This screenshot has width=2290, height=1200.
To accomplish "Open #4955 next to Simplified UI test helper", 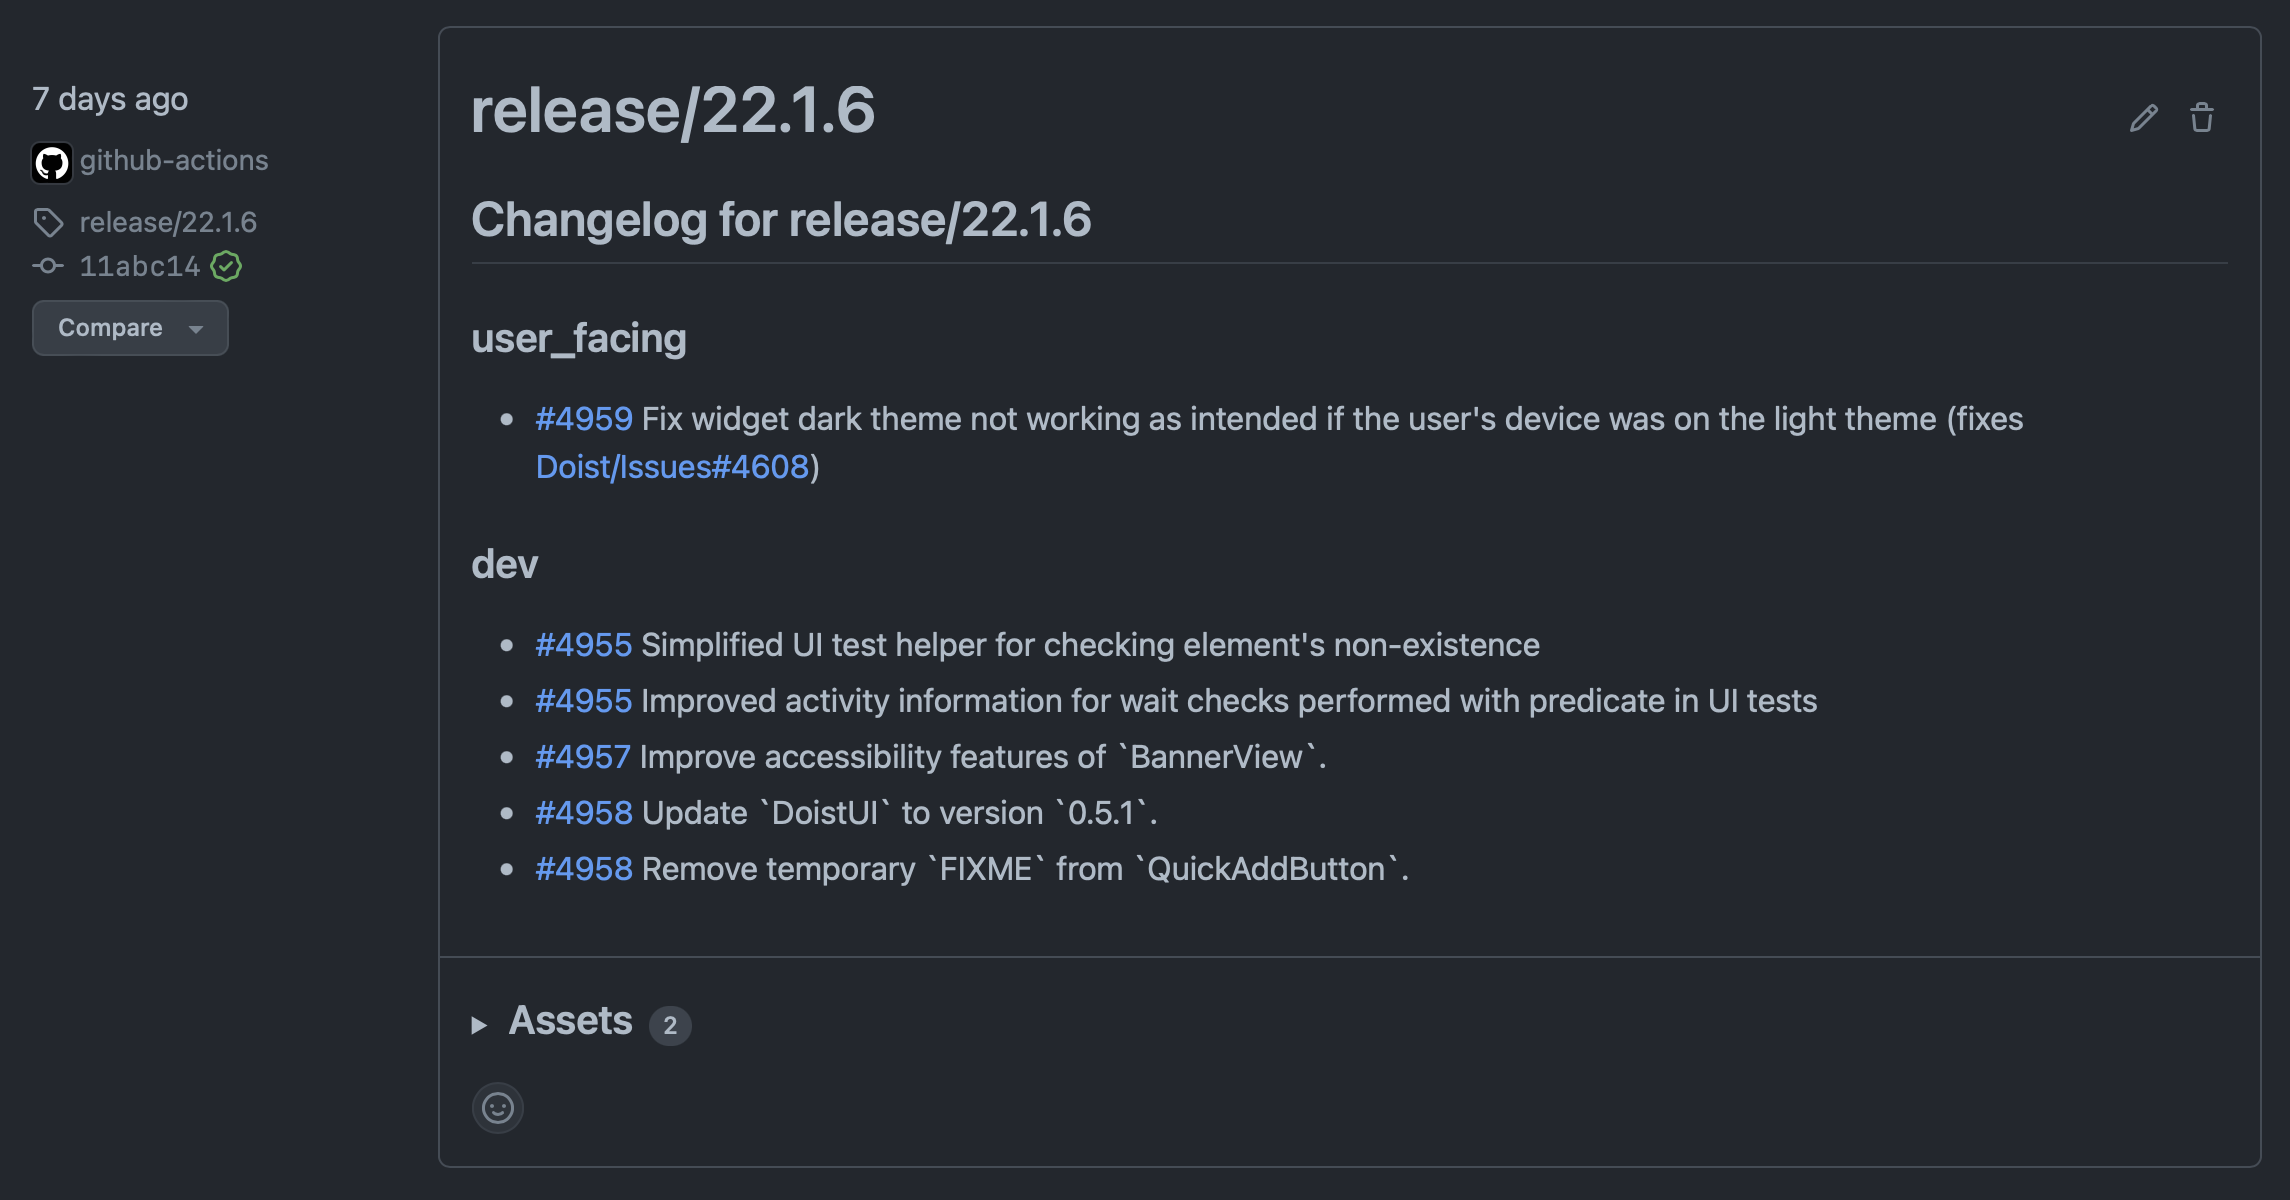I will coord(584,645).
